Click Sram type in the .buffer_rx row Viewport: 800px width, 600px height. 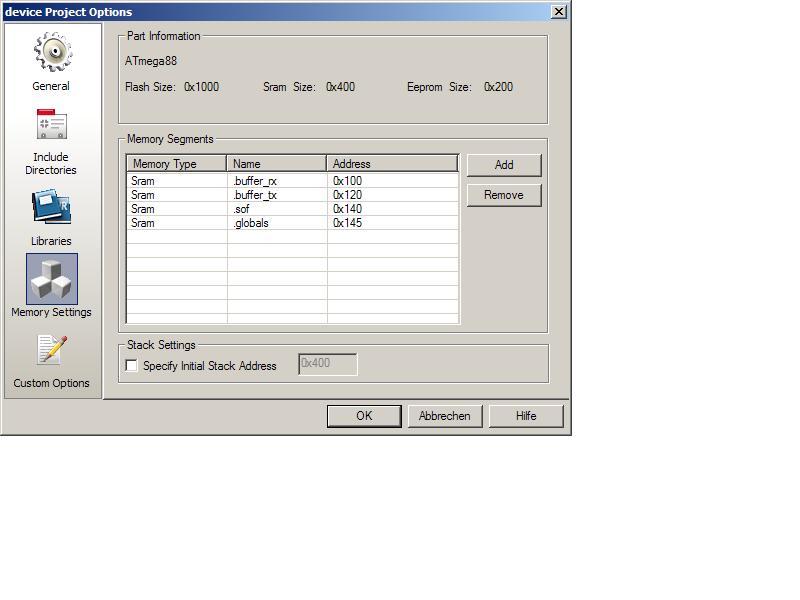(x=143, y=181)
